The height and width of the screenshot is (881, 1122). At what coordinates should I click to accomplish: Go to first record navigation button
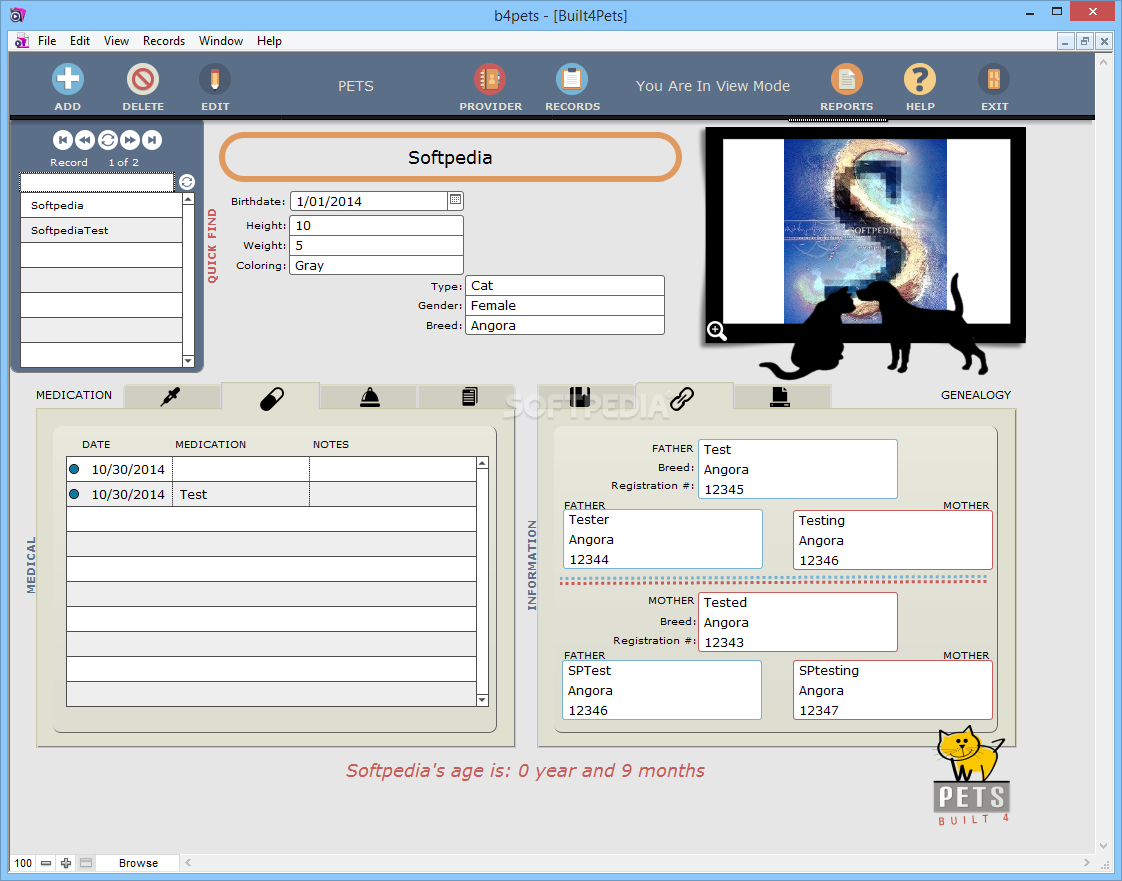point(62,140)
